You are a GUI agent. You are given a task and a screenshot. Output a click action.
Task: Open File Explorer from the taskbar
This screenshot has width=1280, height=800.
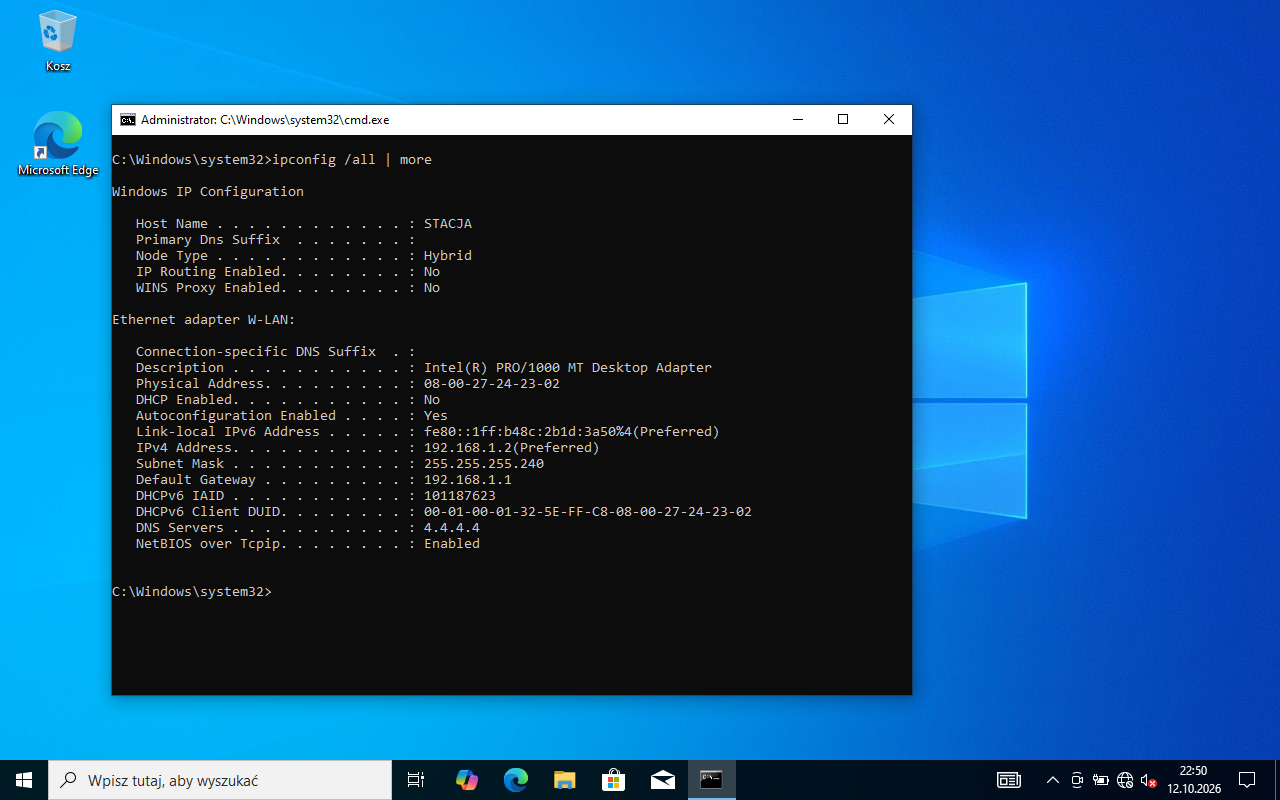pyautogui.click(x=564, y=780)
